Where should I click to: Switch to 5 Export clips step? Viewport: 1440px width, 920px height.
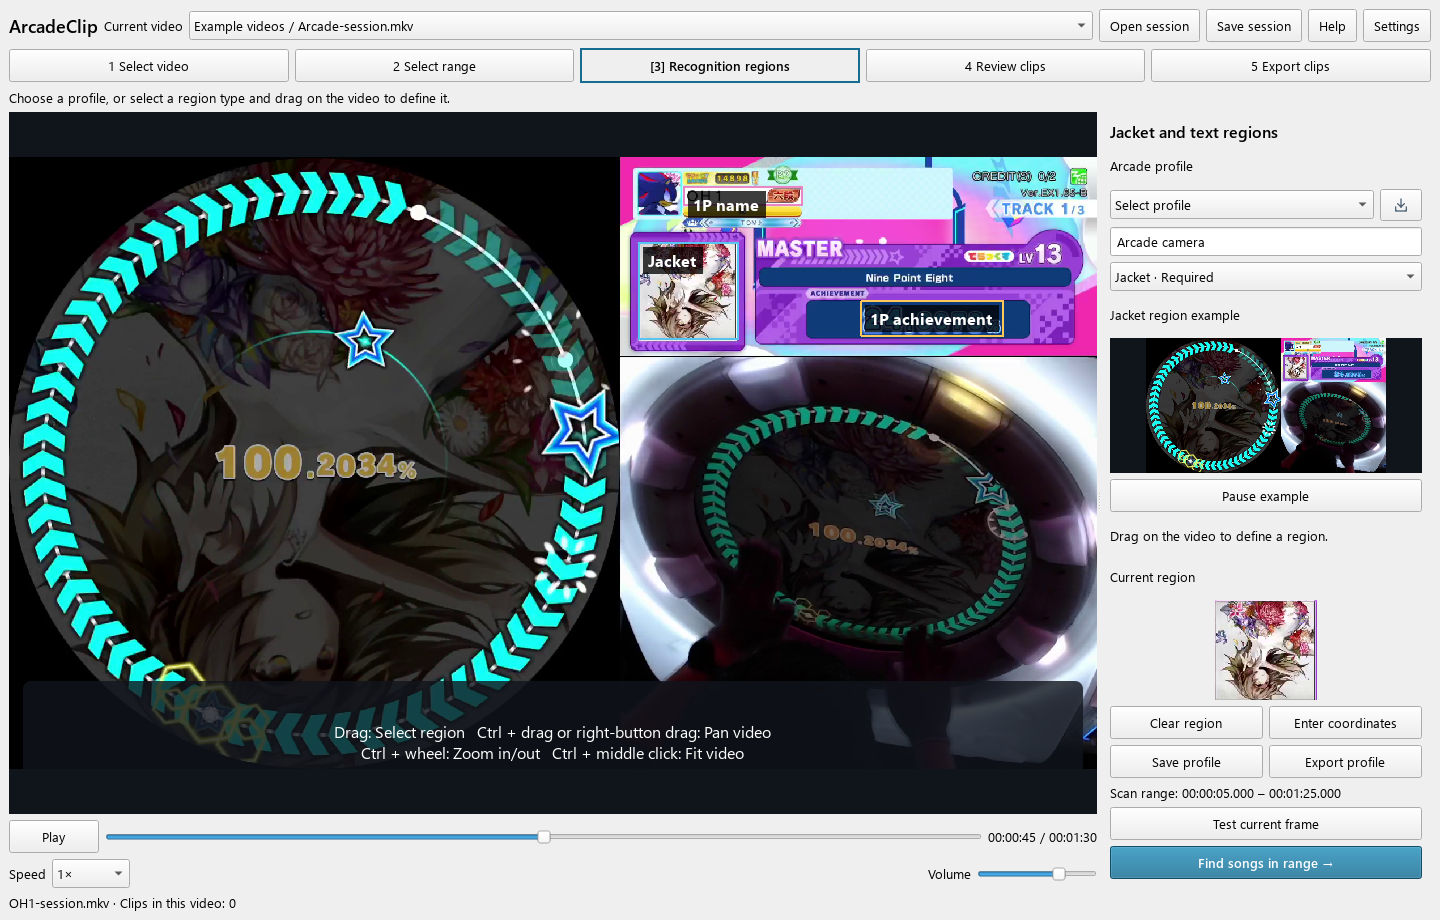(1290, 66)
